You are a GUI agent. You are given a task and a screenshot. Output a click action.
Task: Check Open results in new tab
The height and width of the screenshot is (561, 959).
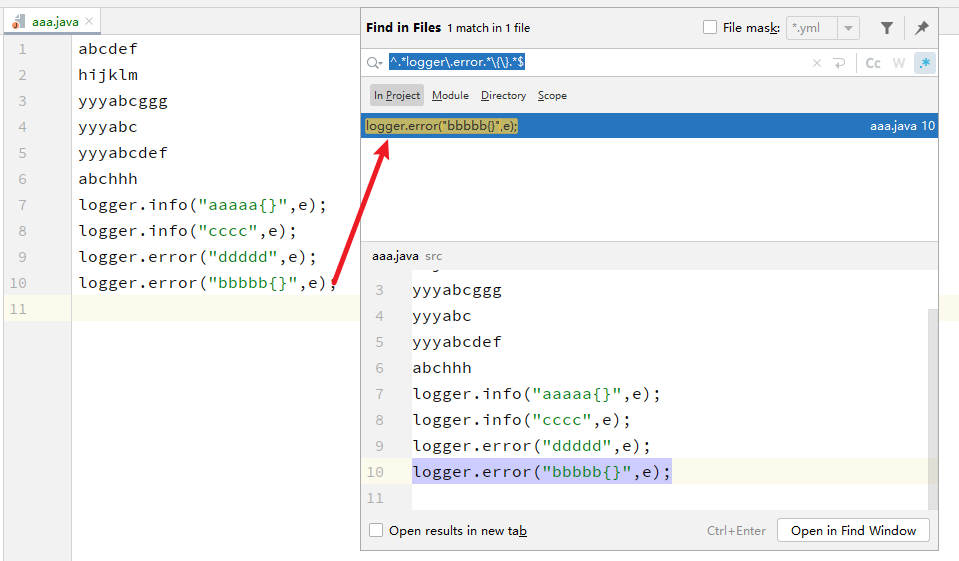376,531
